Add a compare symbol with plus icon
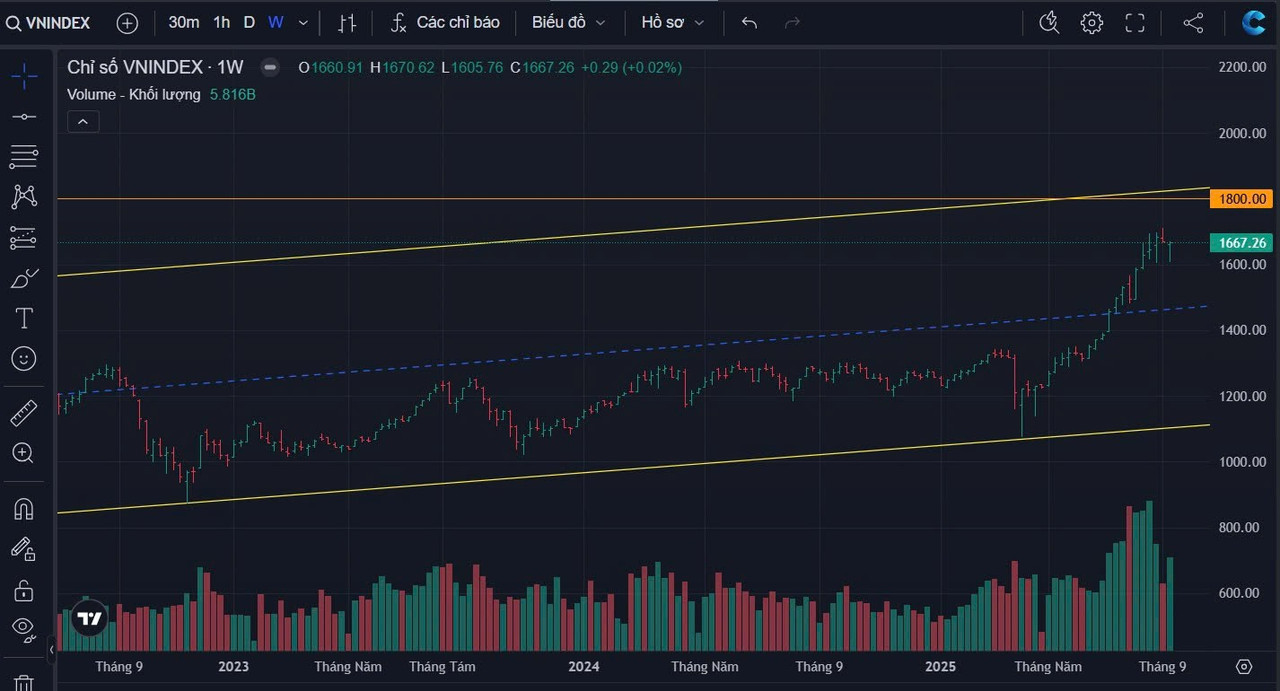The image size is (1280, 691). point(127,22)
